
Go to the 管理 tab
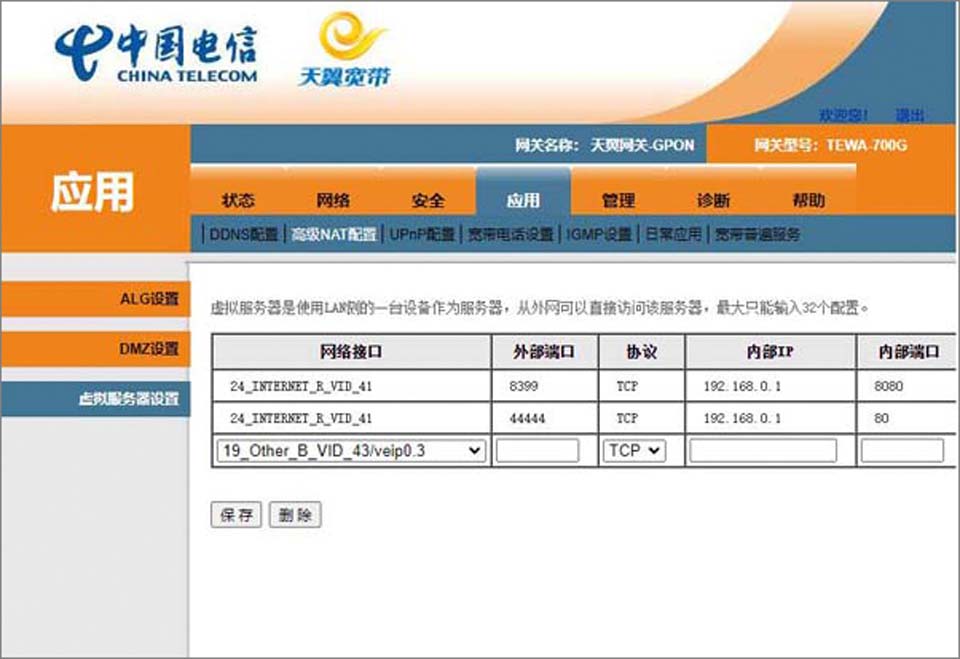618,200
